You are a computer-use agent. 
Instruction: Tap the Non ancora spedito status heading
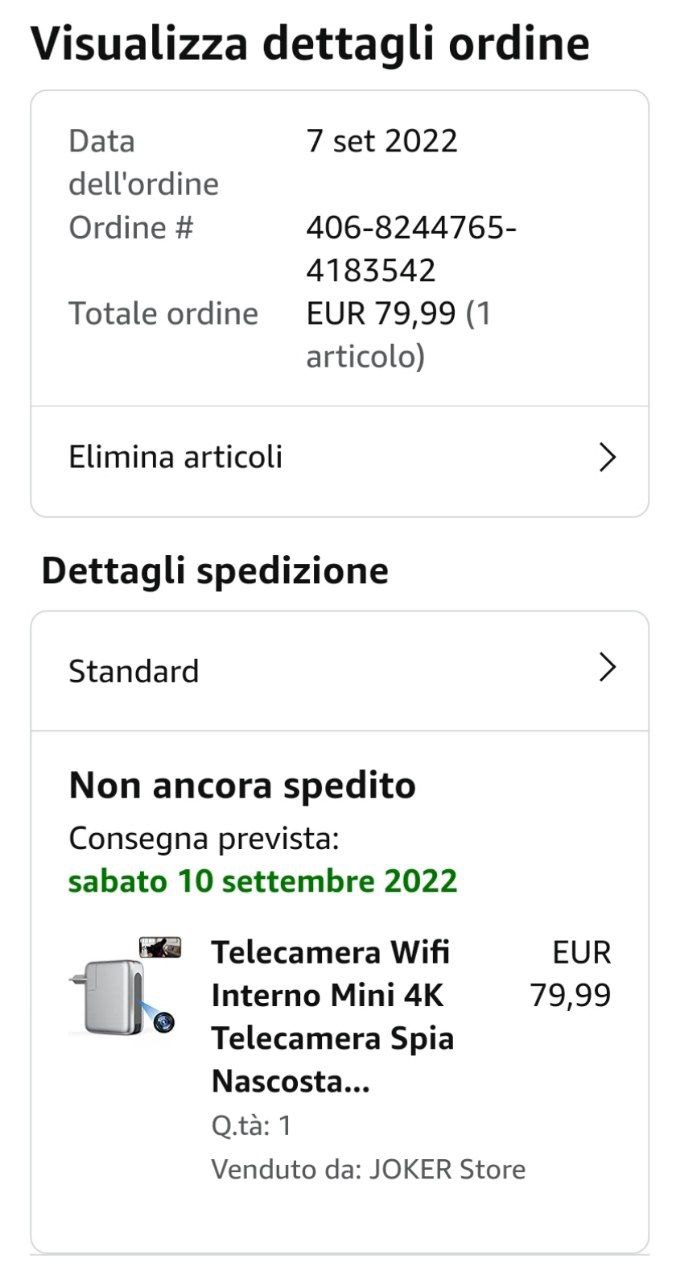click(242, 786)
